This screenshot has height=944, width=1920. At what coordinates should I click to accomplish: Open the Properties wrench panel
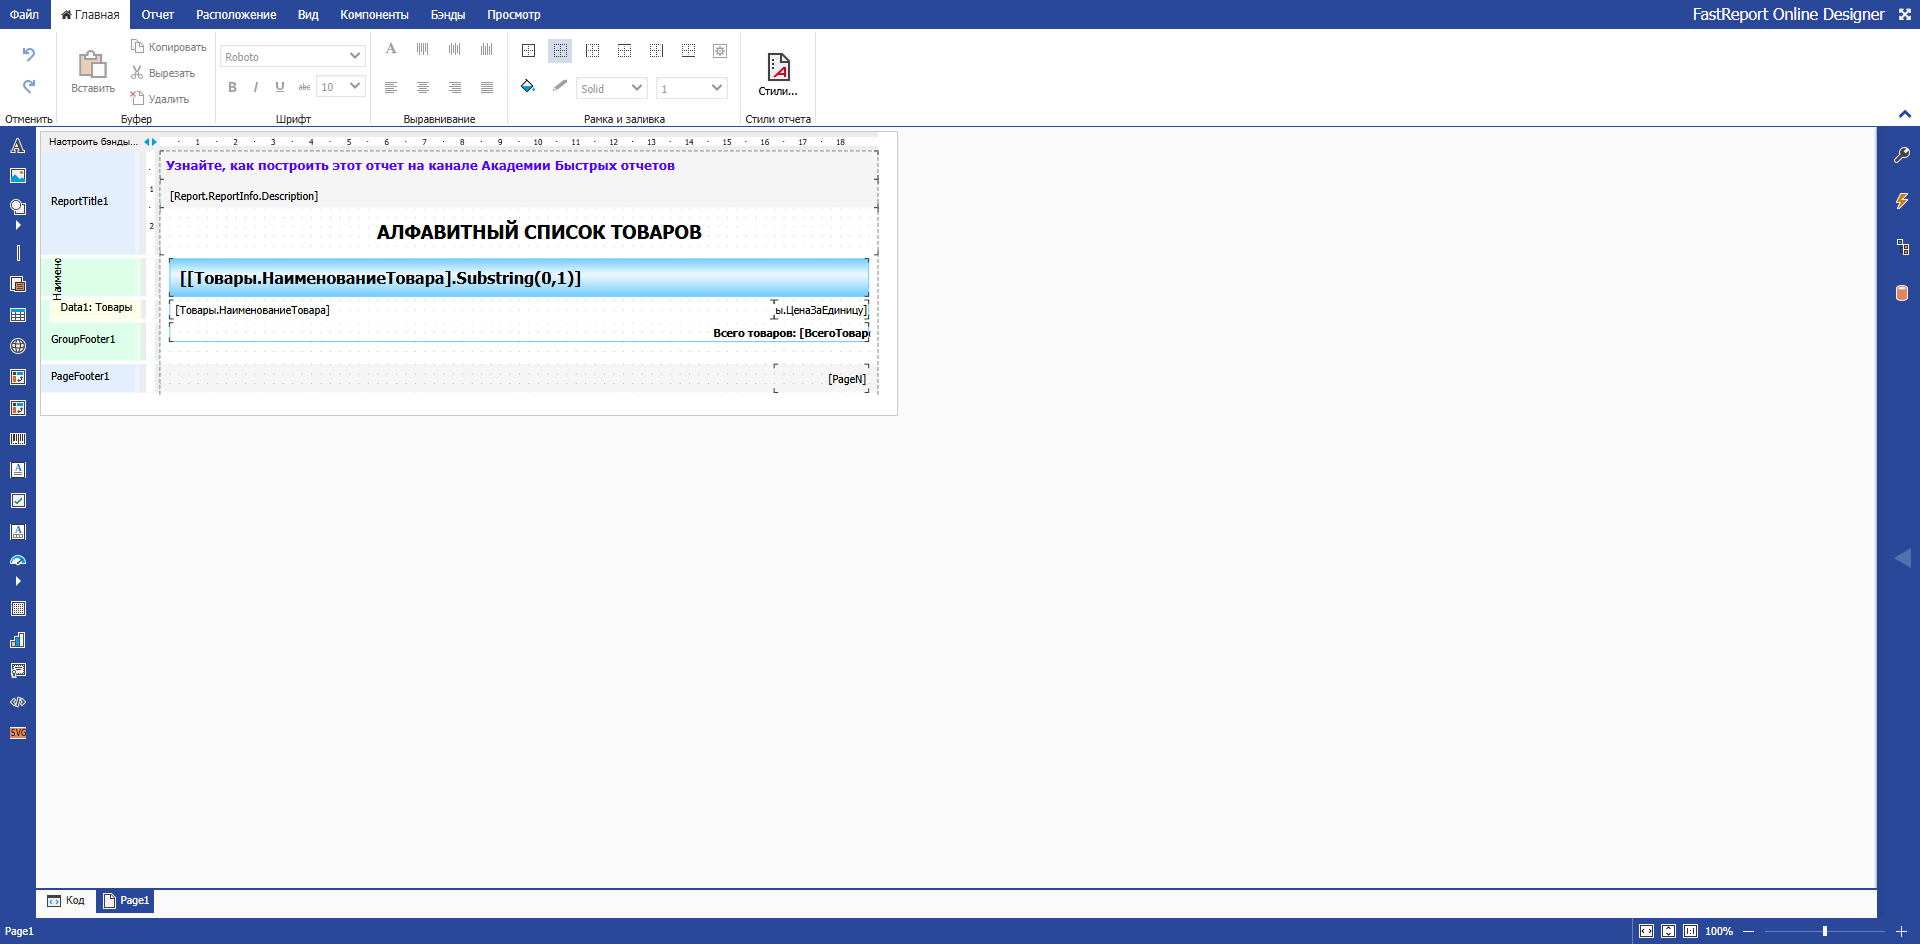pyautogui.click(x=1902, y=155)
